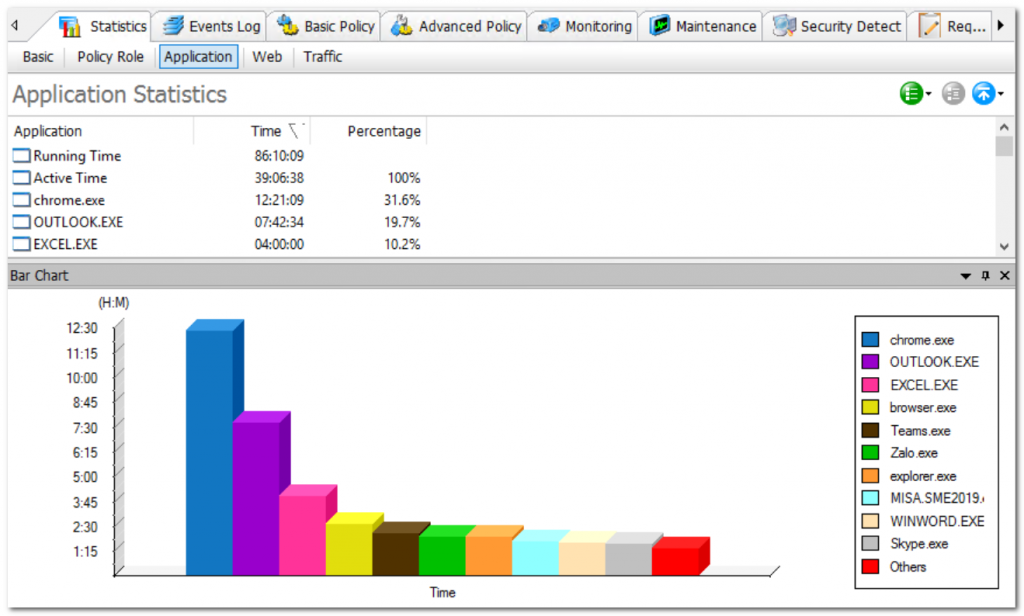Image resolution: width=1024 pixels, height=616 pixels.
Task: Click the browser.exe legend swatch
Action: point(870,408)
